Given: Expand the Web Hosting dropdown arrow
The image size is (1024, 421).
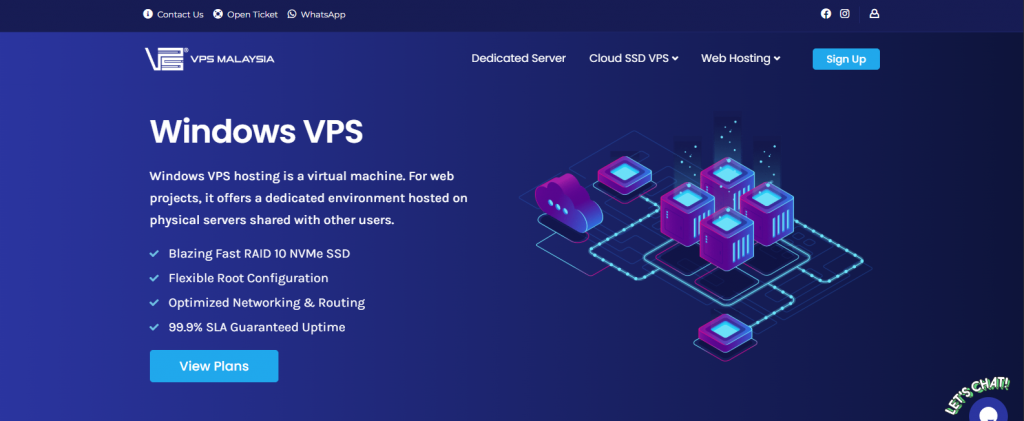Looking at the screenshot, I should 777,59.
